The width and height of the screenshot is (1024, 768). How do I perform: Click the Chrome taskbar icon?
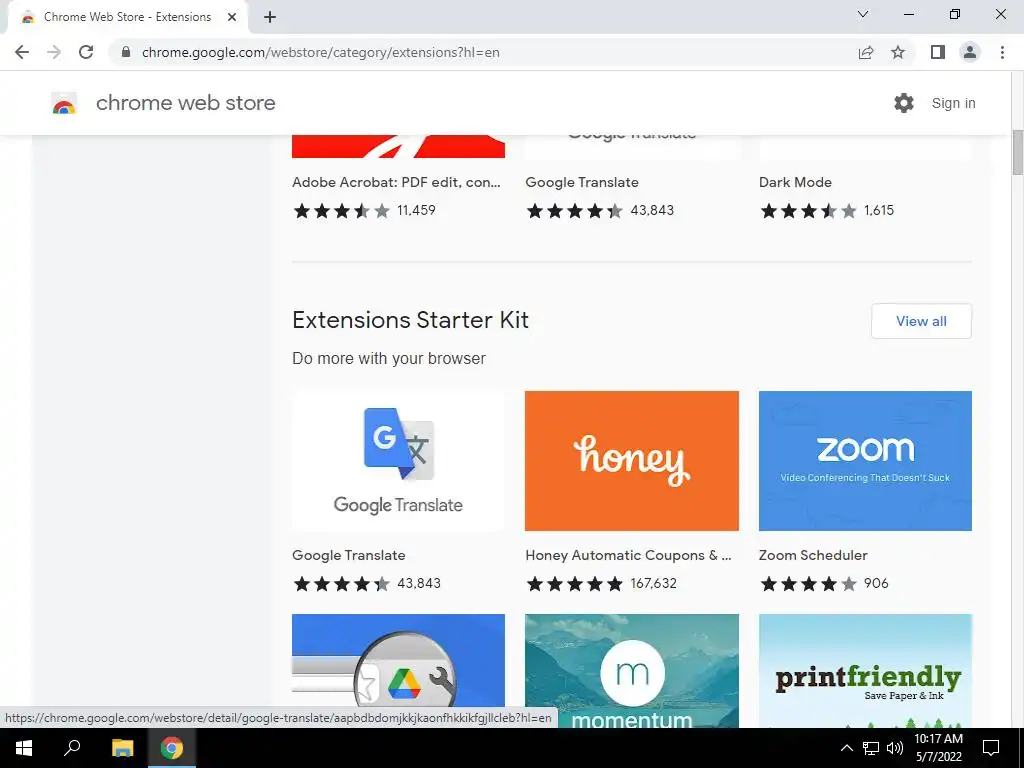[172, 748]
